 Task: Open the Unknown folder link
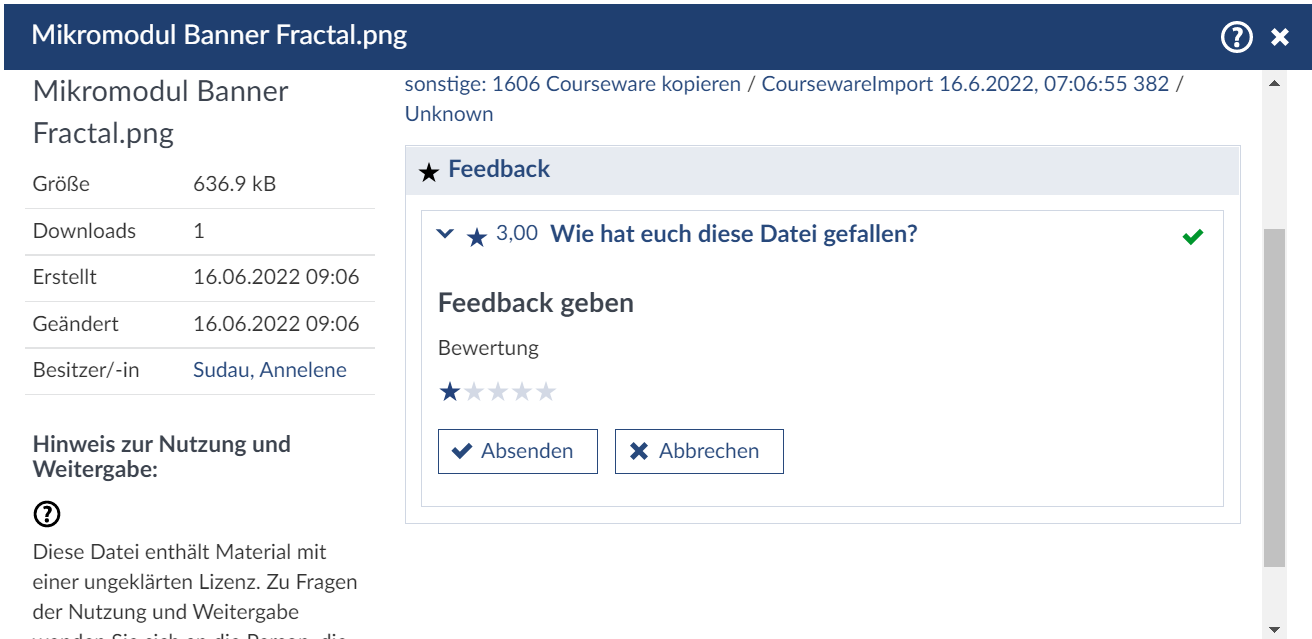(449, 114)
